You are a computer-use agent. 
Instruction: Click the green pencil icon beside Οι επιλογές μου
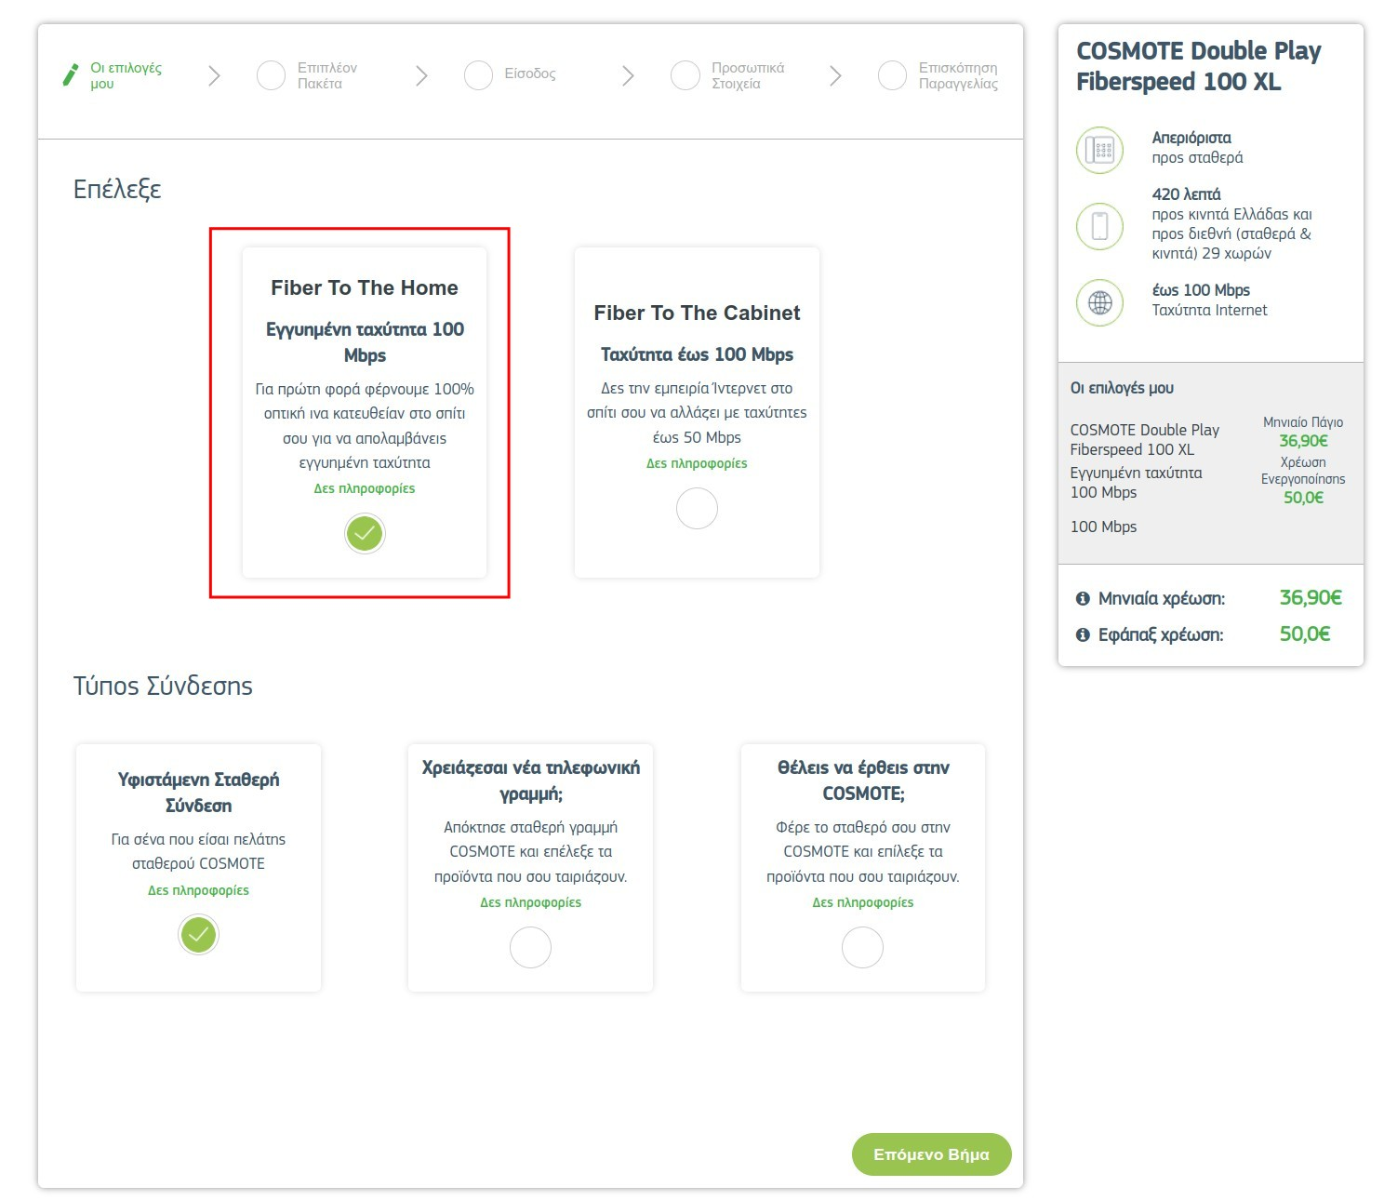70,75
